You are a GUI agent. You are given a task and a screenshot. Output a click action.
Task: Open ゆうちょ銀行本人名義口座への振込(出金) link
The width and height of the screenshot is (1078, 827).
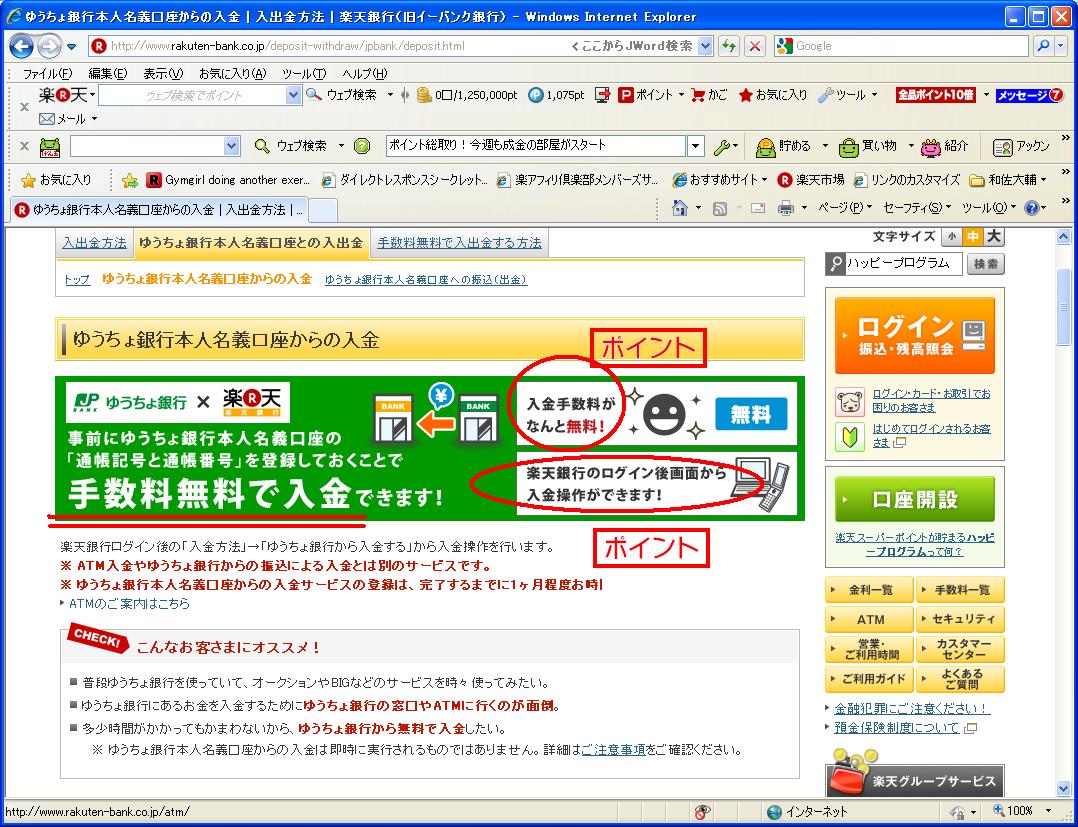coord(426,280)
